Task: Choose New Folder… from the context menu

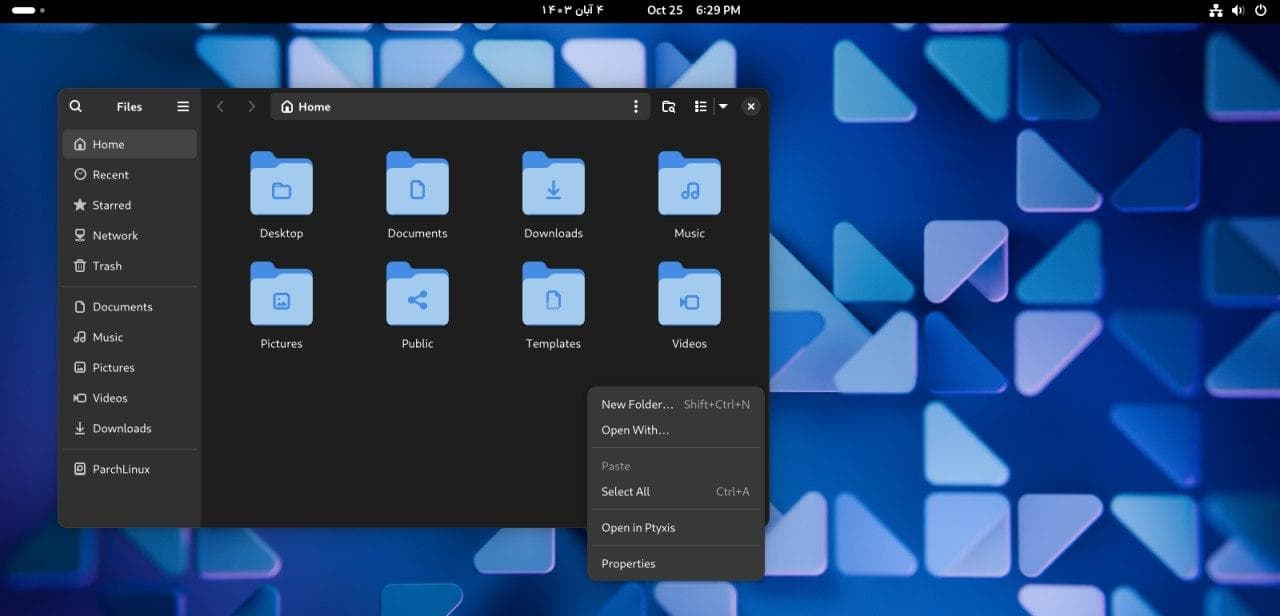Action: click(637, 405)
